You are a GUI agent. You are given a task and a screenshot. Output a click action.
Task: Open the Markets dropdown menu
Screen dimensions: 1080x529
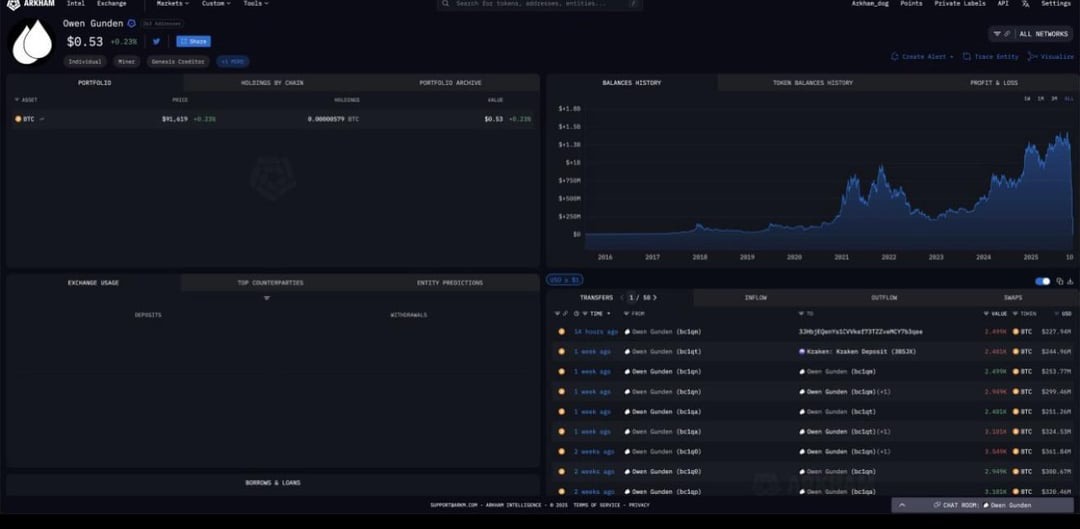click(172, 3)
